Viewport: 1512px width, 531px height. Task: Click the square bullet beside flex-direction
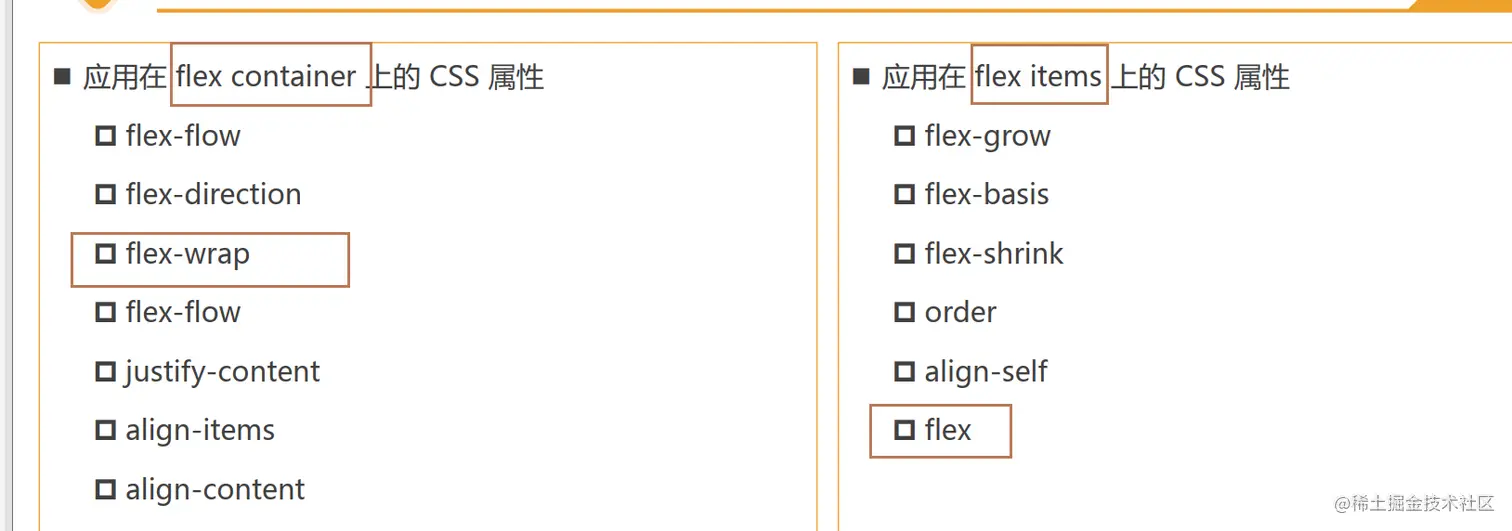click(x=105, y=194)
